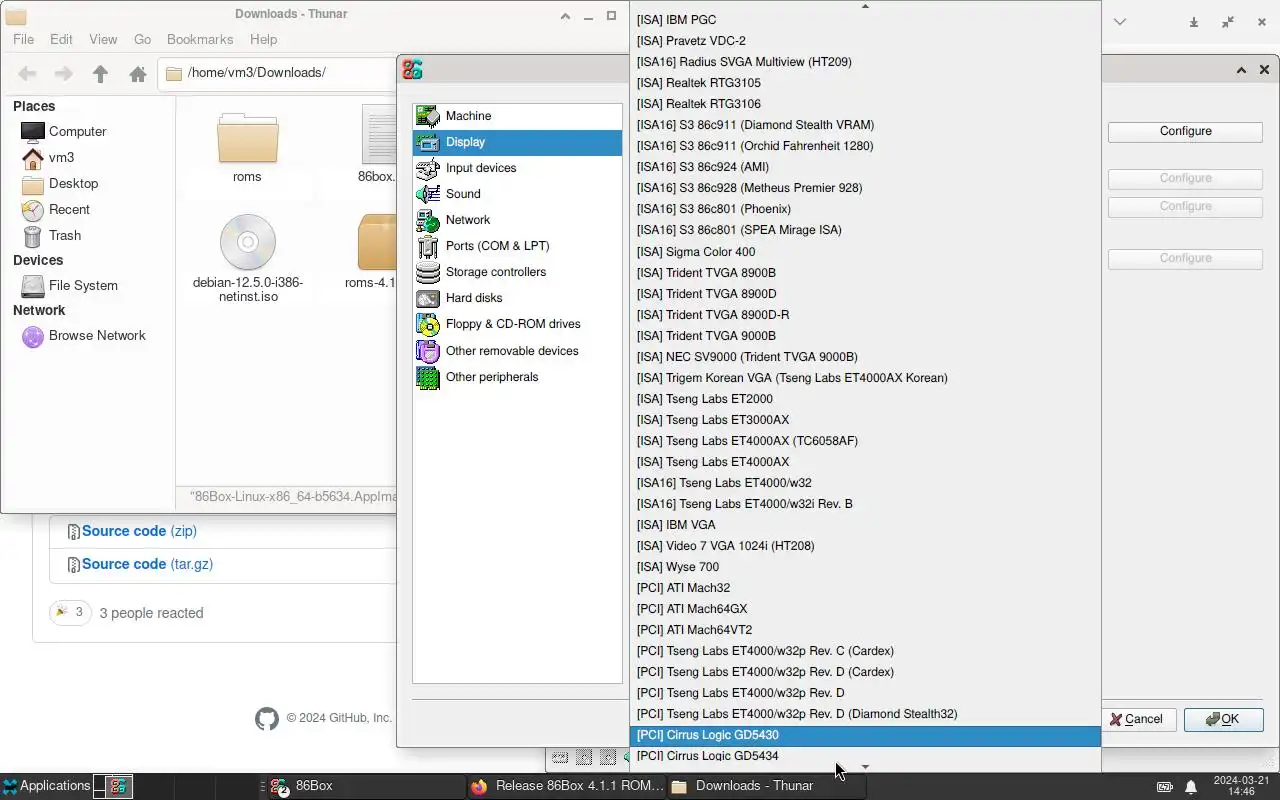Open the Applications menu in the panel
Image resolution: width=1280 pixels, height=800 pixels.
pos(46,786)
